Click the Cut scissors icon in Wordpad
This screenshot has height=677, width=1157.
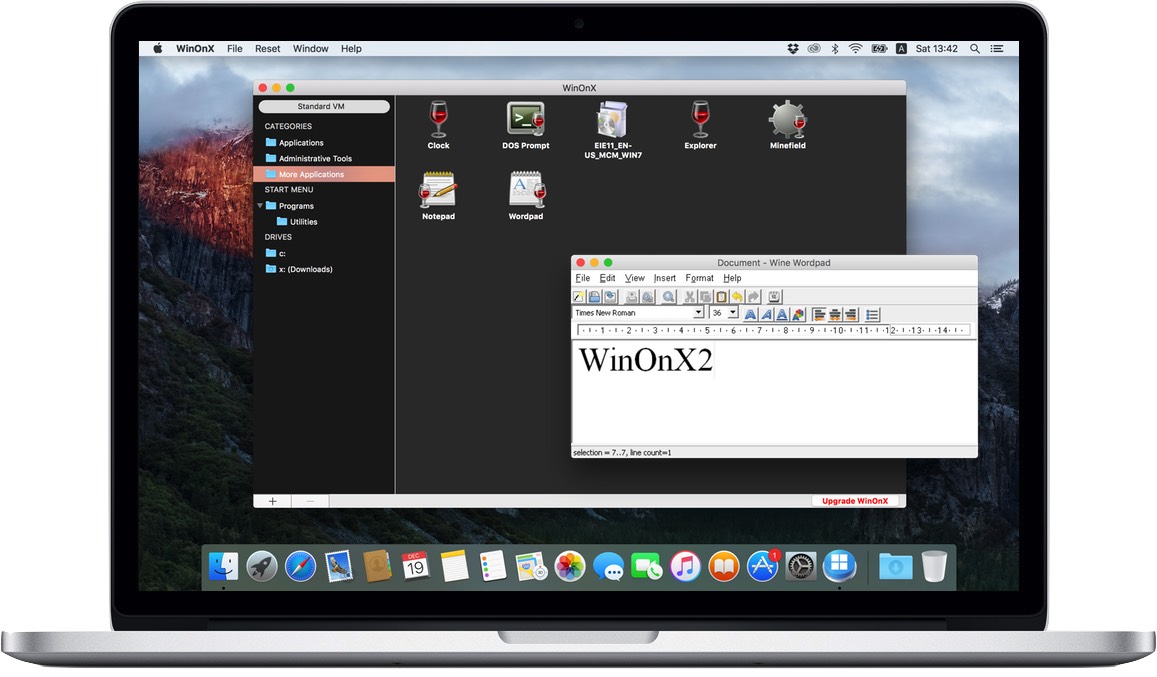tap(689, 297)
